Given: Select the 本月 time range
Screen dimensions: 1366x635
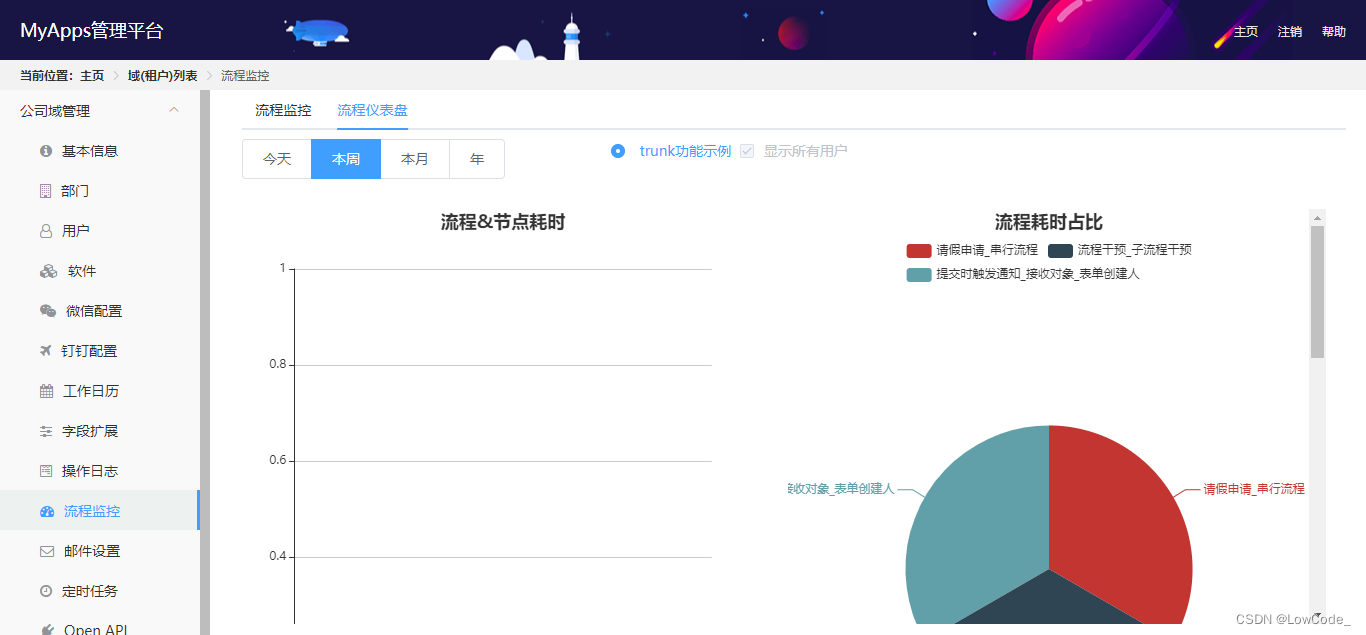Looking at the screenshot, I should (415, 159).
